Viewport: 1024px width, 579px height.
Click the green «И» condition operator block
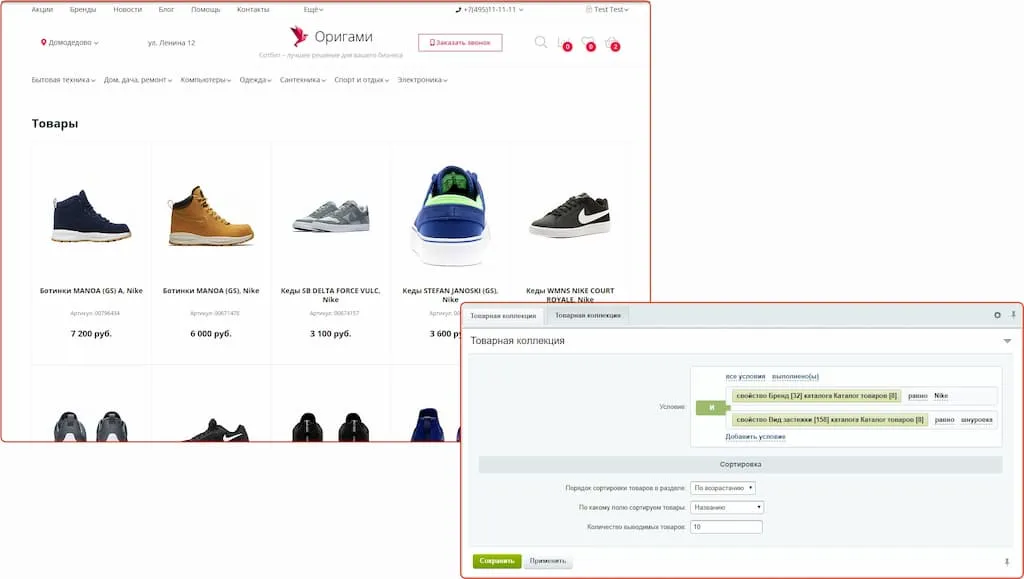pos(711,408)
